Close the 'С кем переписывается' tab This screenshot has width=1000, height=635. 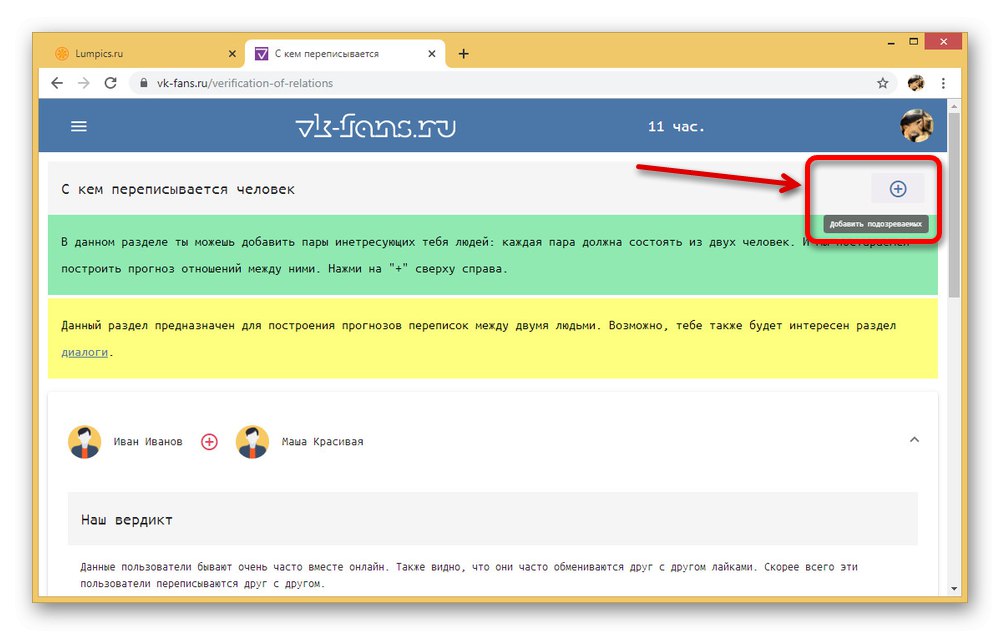[x=432, y=54]
